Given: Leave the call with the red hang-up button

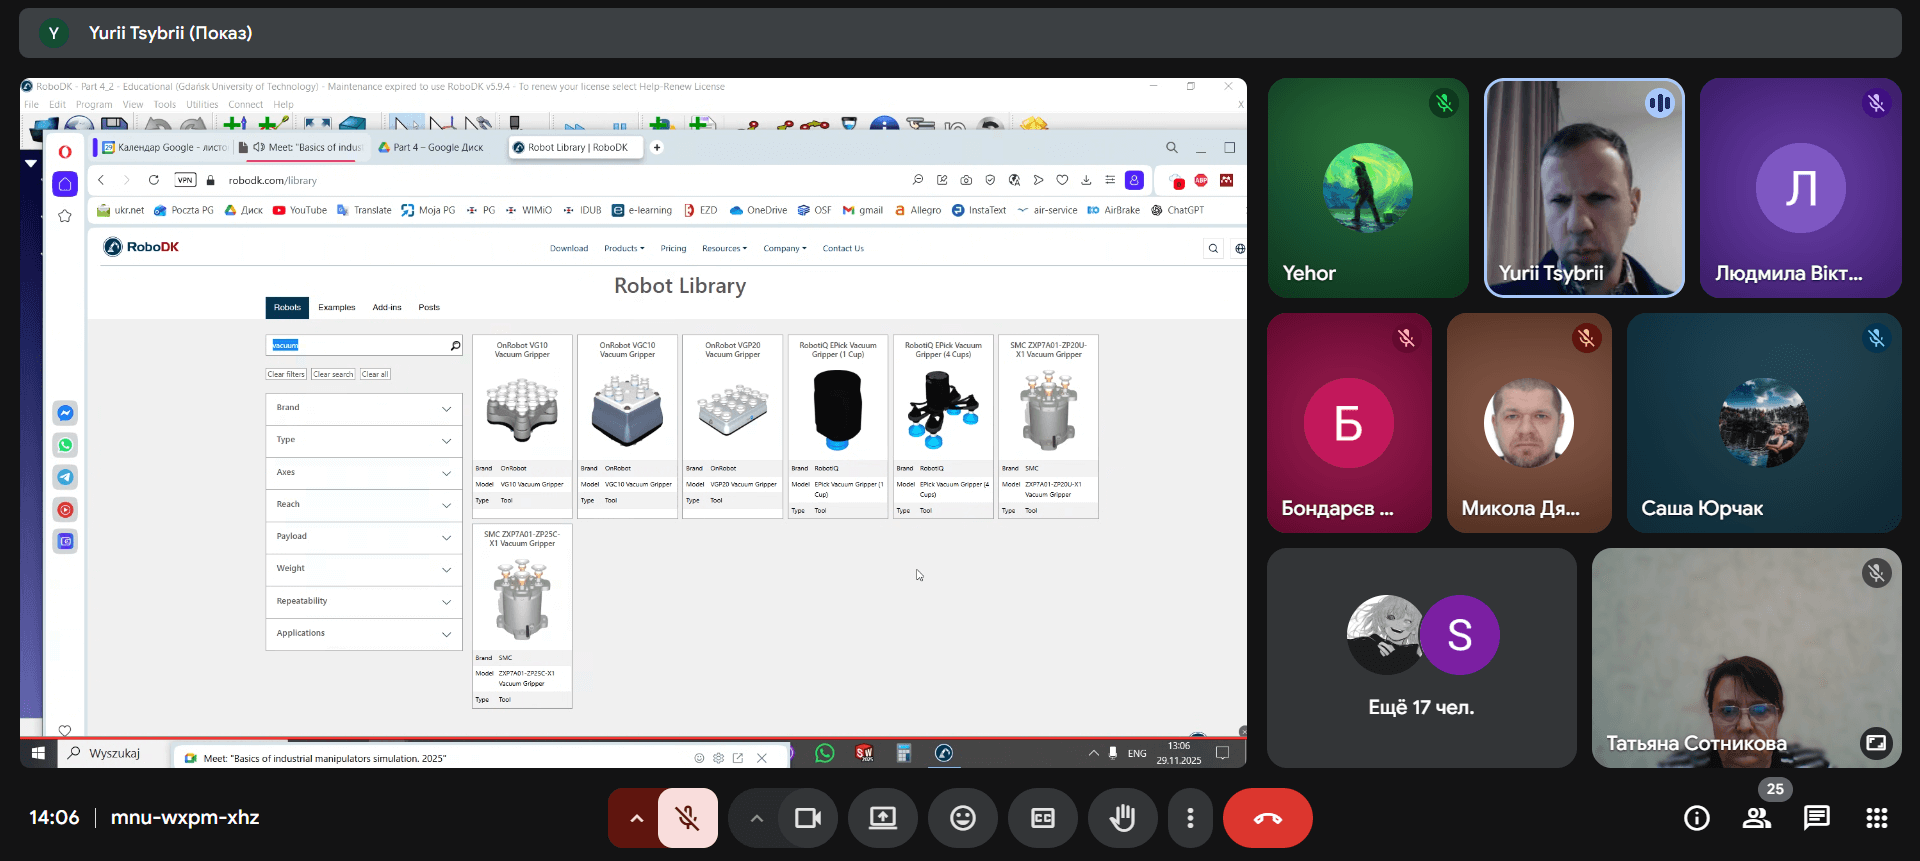Looking at the screenshot, I should [x=1267, y=818].
